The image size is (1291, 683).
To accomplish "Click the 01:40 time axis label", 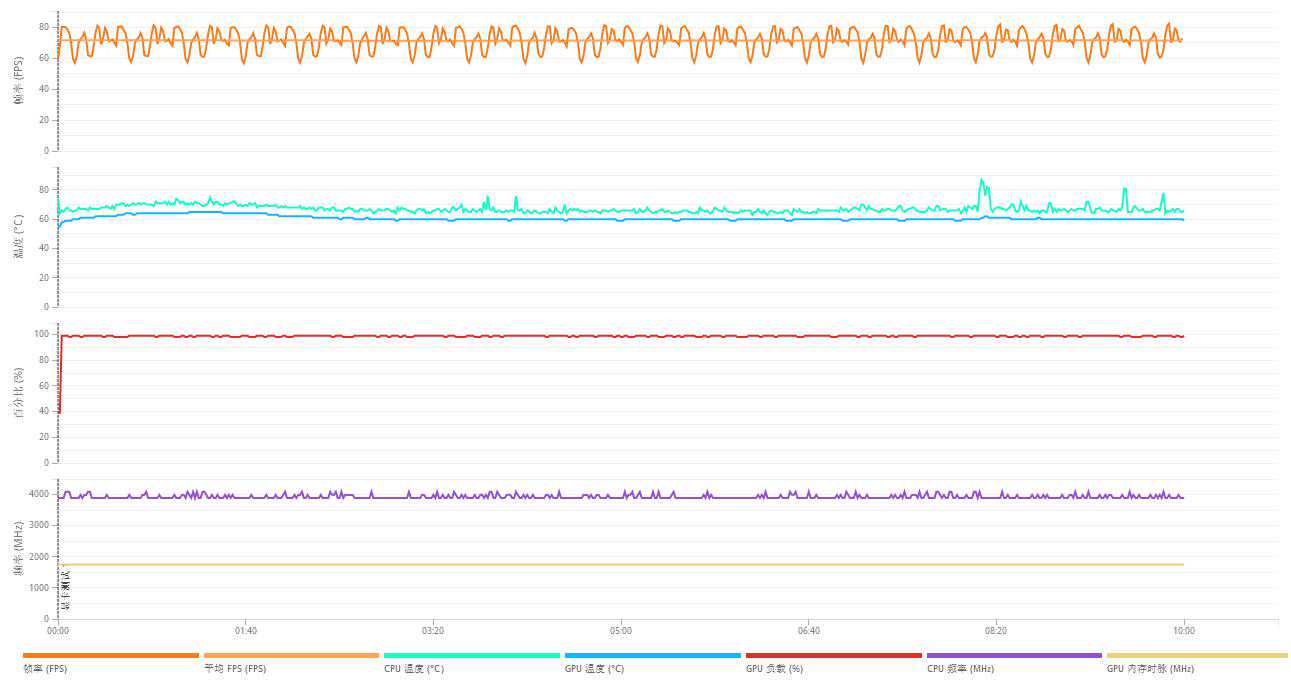I will pos(246,631).
